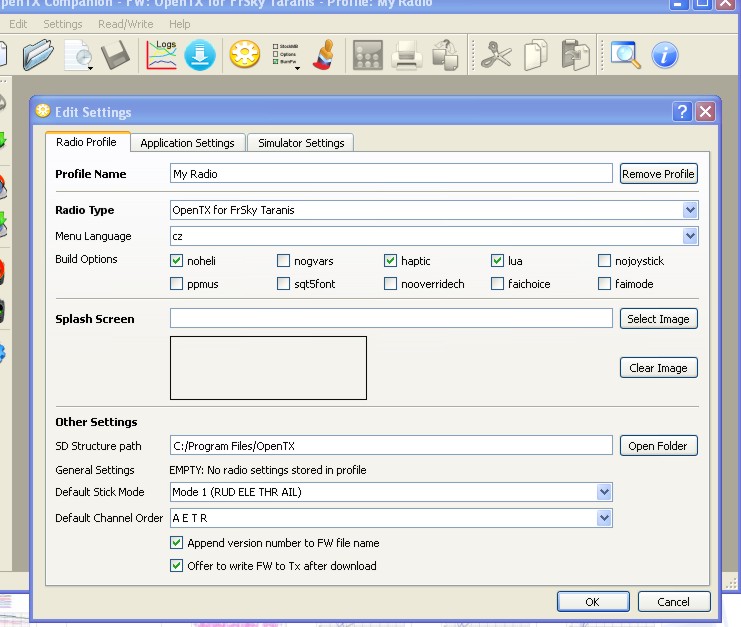
Task: Enable the nogvars build option
Action: pos(284,261)
